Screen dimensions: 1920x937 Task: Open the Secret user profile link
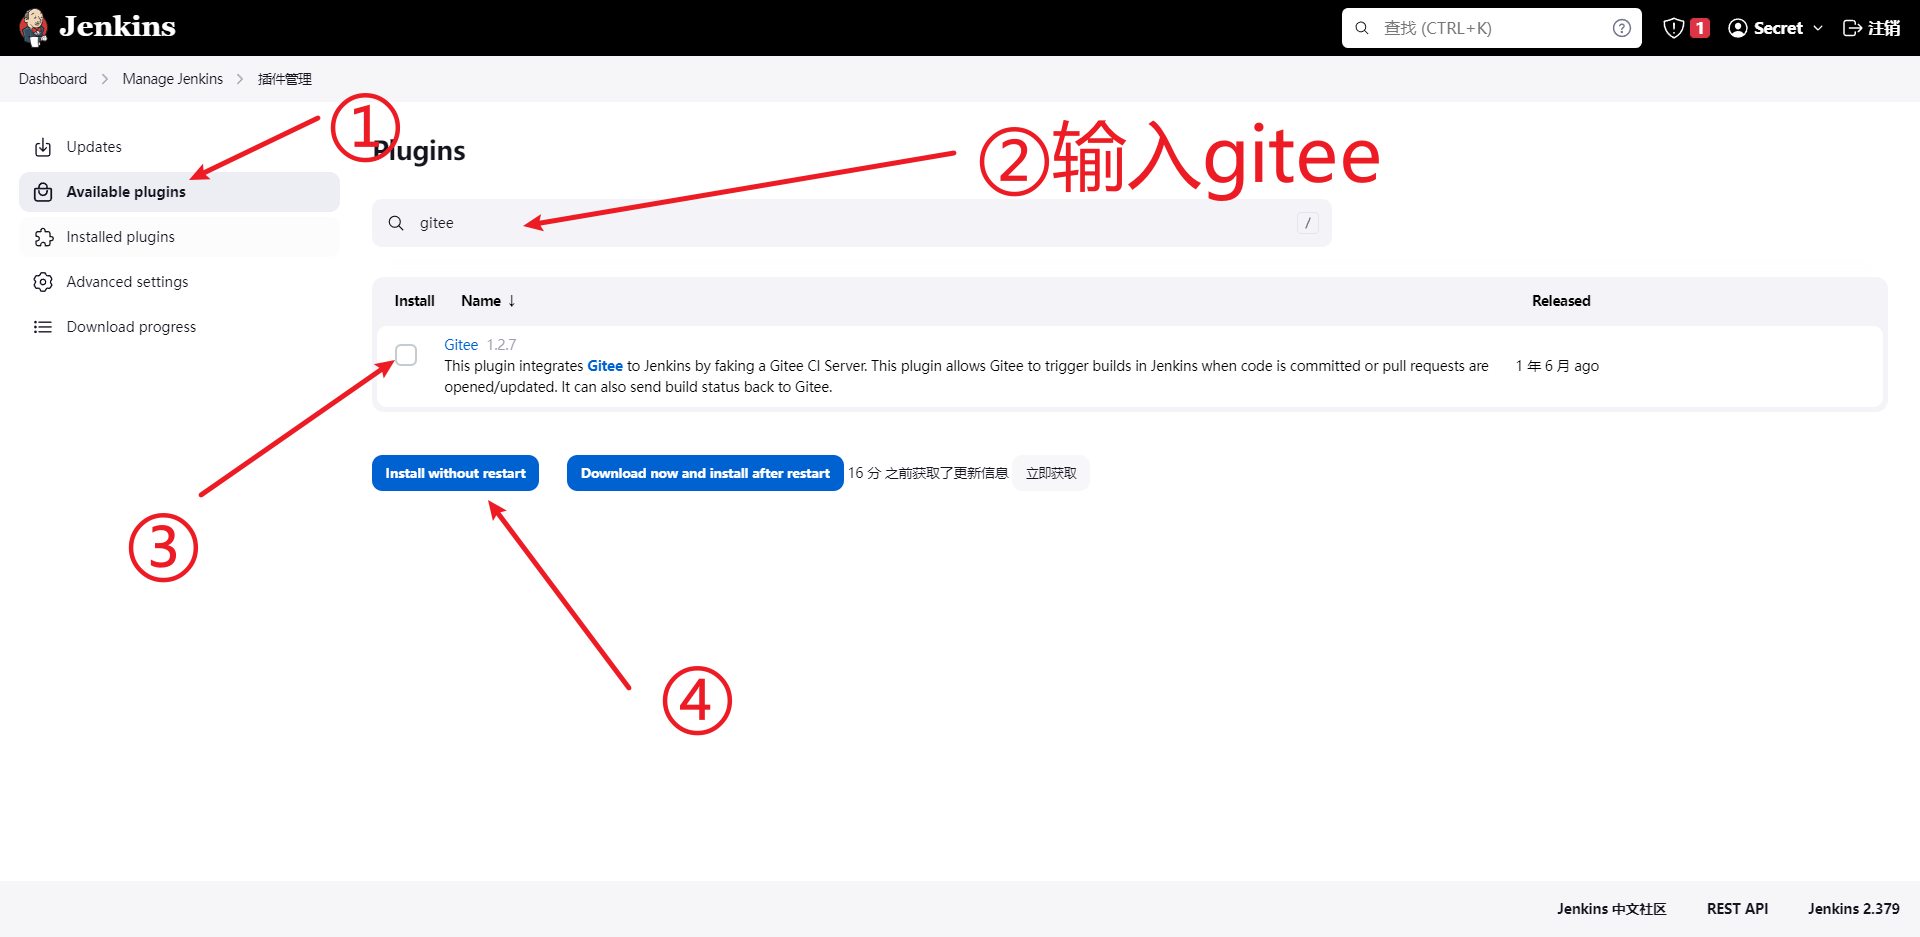pyautogui.click(x=1777, y=28)
